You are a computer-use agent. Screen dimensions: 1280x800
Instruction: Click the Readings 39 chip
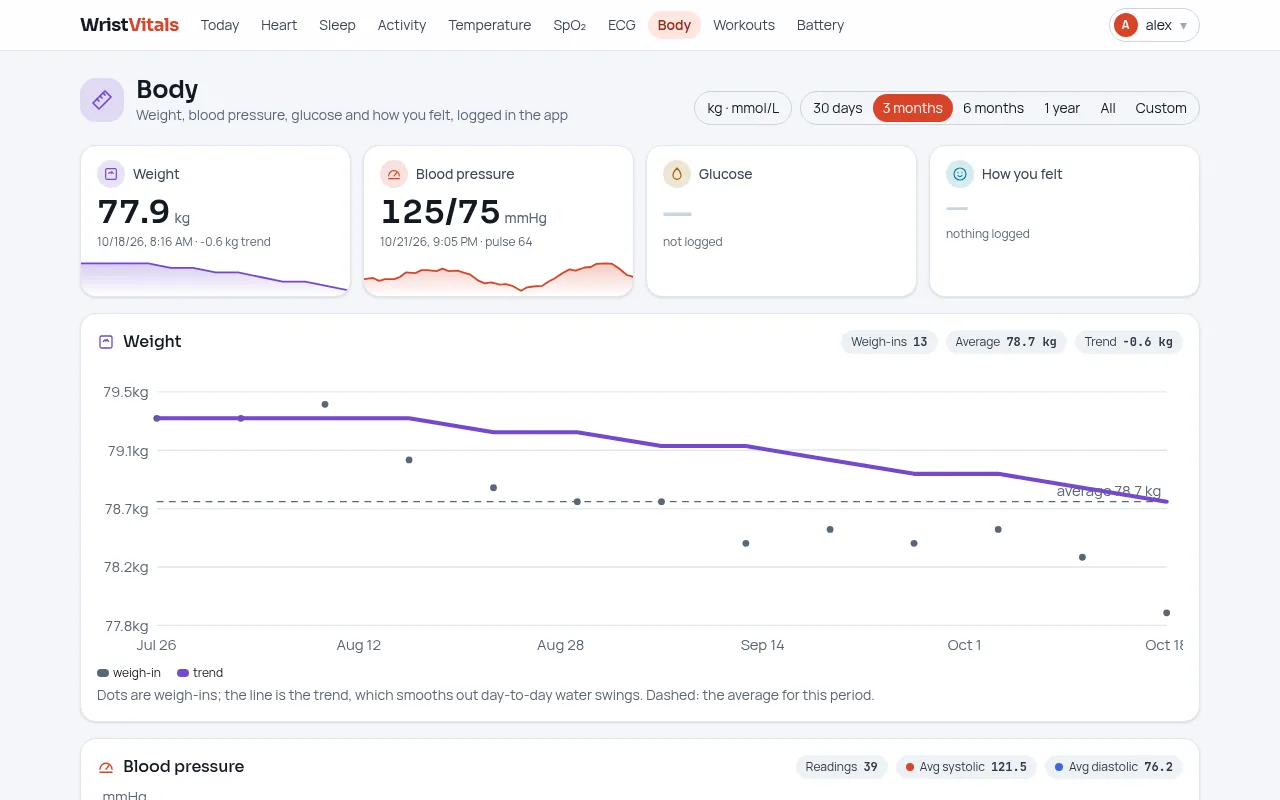[841, 767]
